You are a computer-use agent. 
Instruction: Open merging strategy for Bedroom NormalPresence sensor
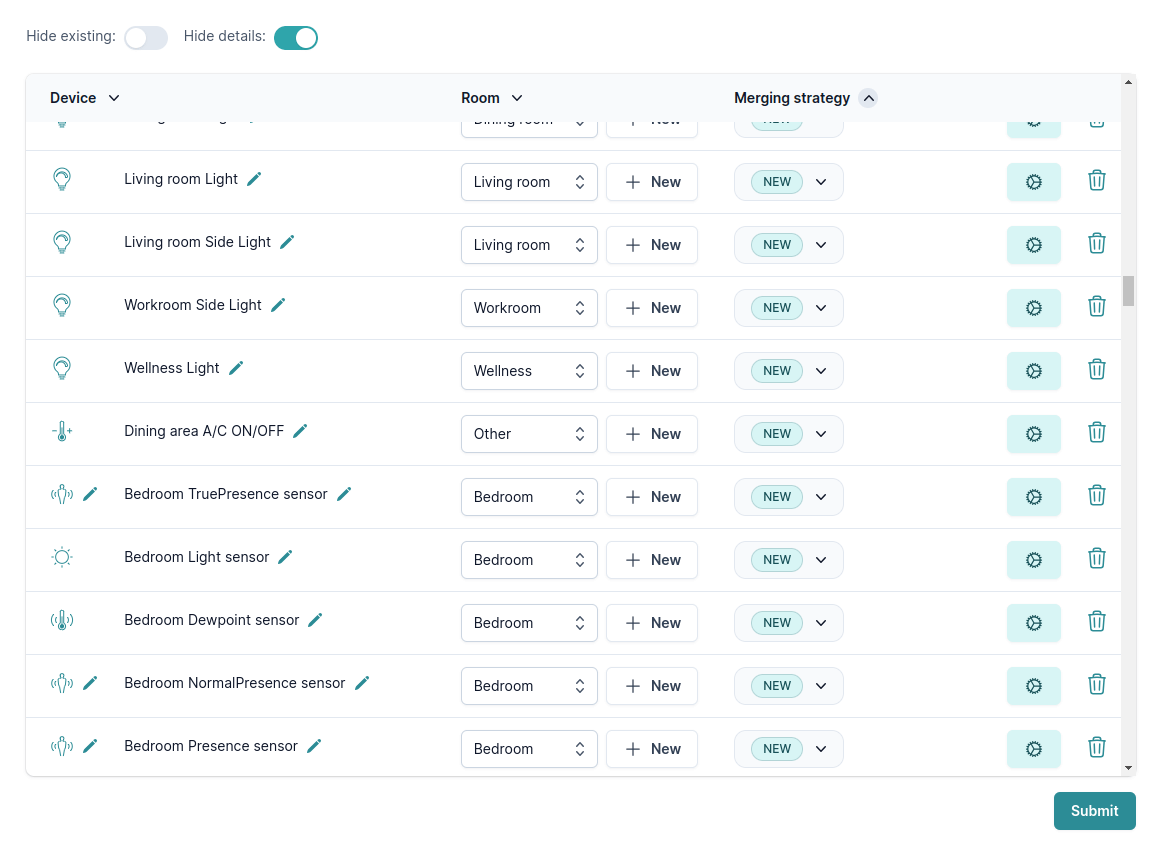pos(788,686)
